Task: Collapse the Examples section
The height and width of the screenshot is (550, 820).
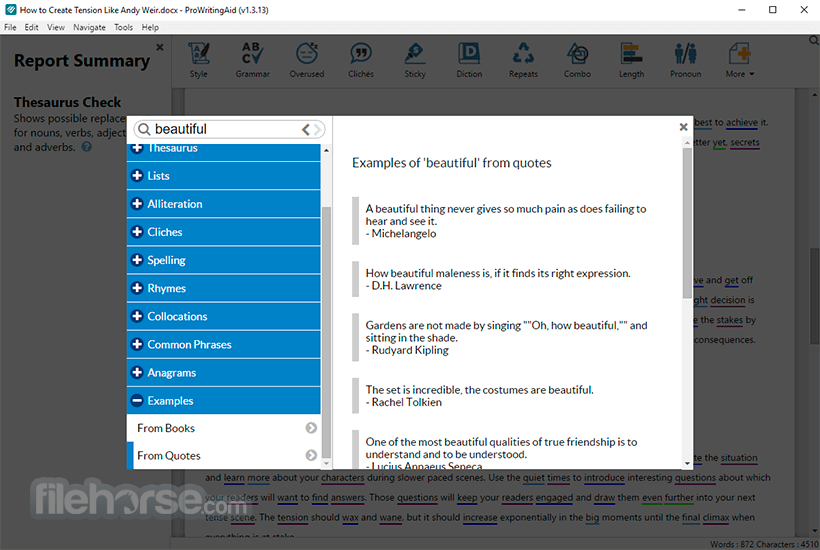Action: click(x=223, y=401)
